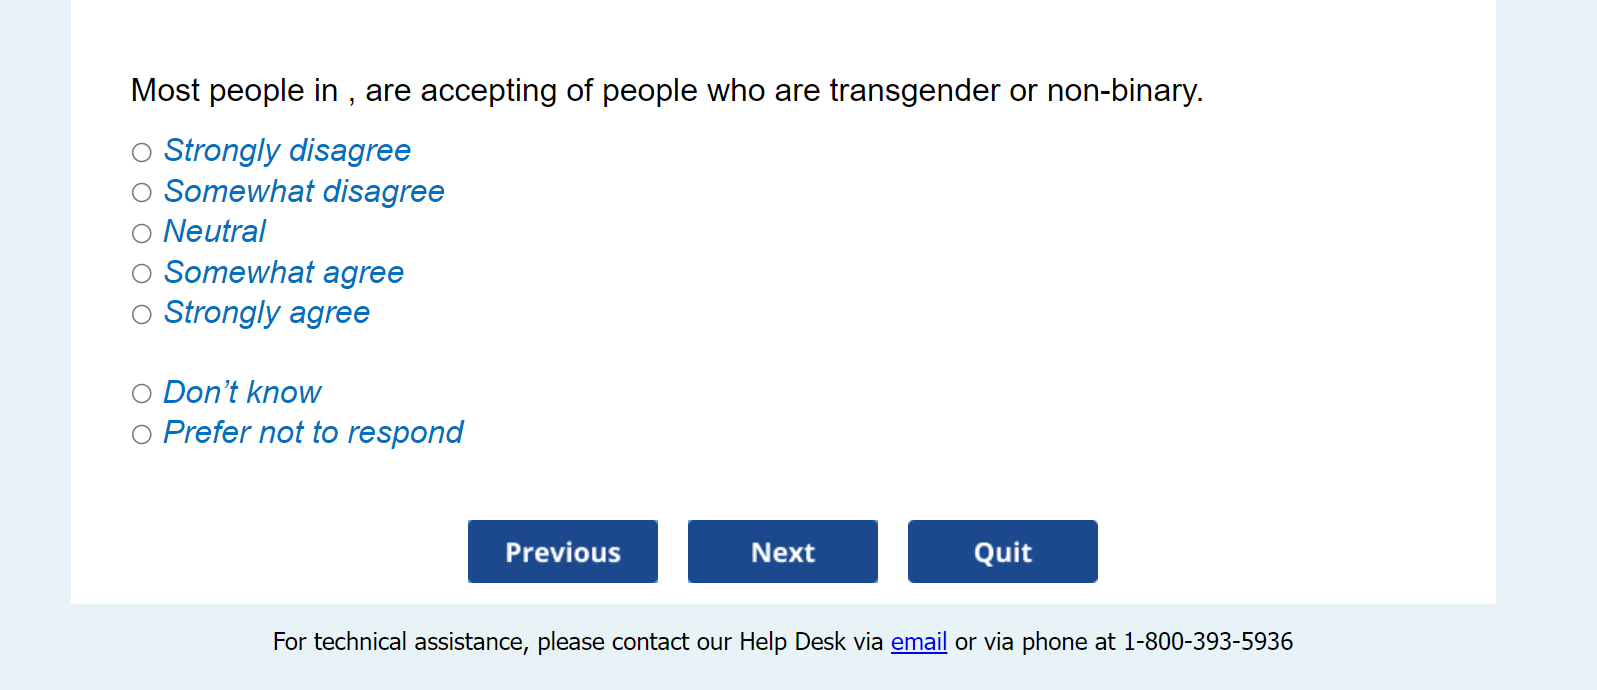This screenshot has height=690, width=1597.
Task: Select the Prefer not to respond radio button
Action: (x=142, y=434)
